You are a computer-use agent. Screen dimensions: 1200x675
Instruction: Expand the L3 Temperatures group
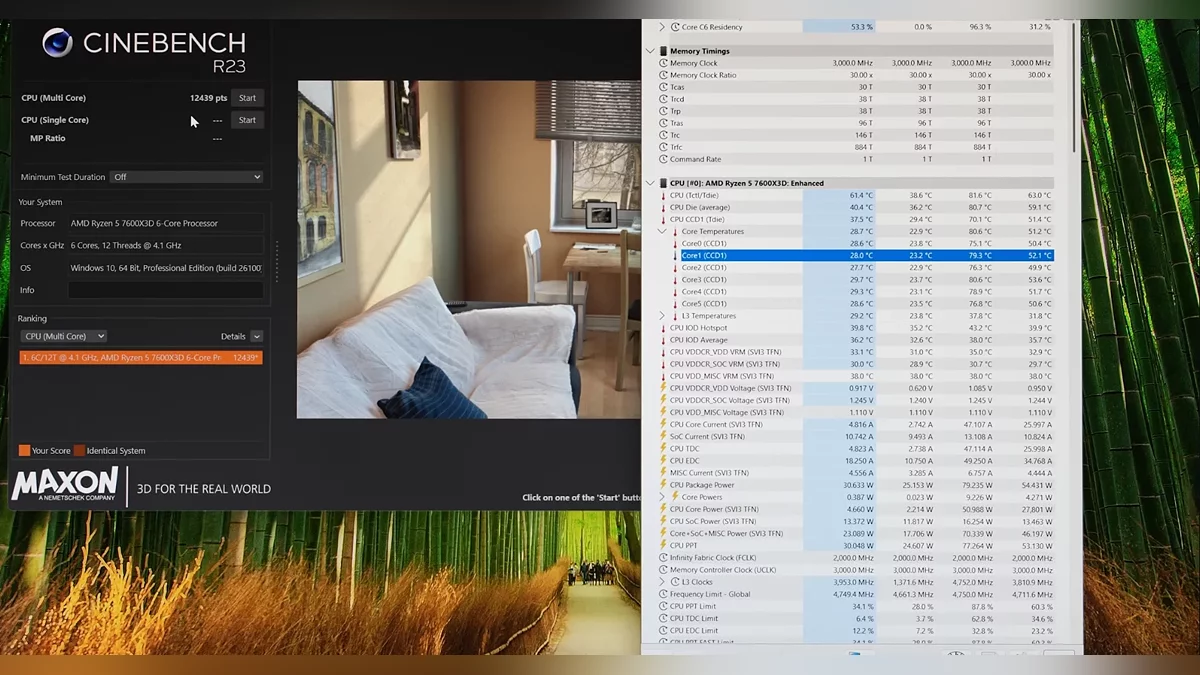662,316
